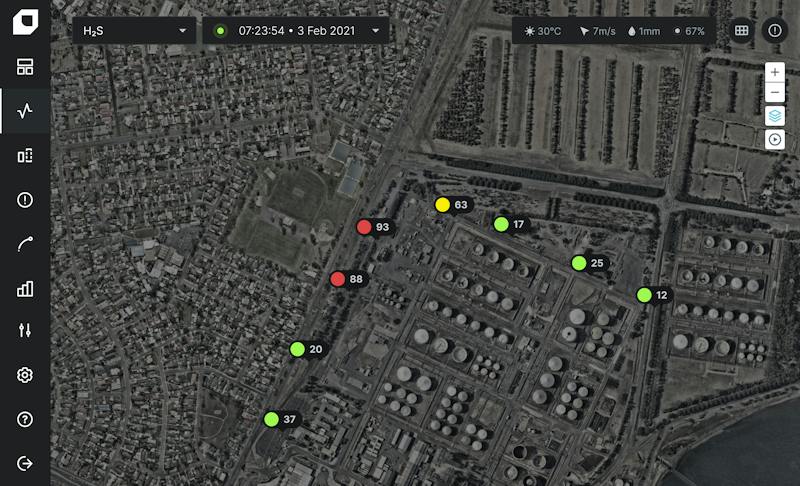800x486 pixels.
Task: Click the logout arrow icon
Action: pos(24,464)
